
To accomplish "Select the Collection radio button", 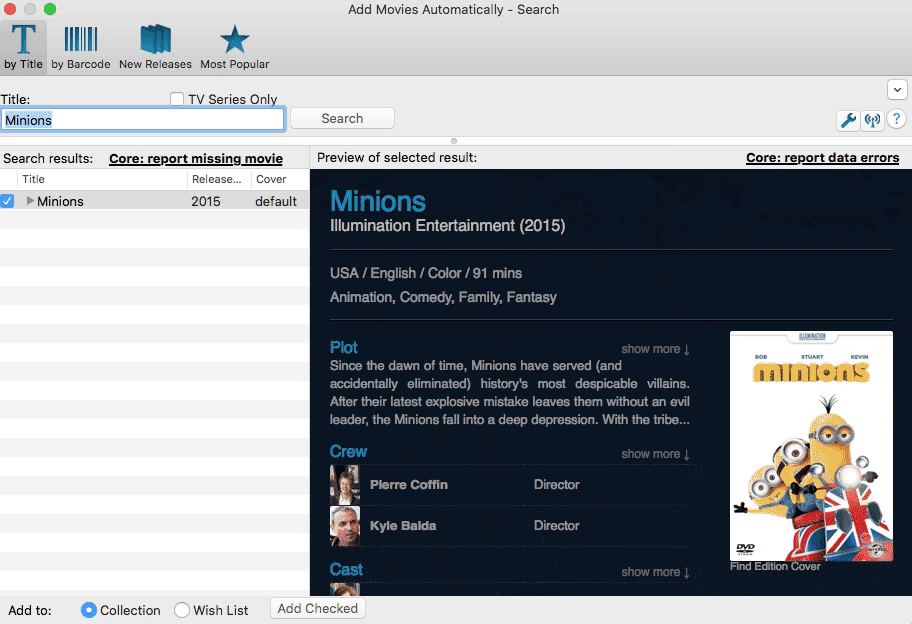I will tap(88, 609).
